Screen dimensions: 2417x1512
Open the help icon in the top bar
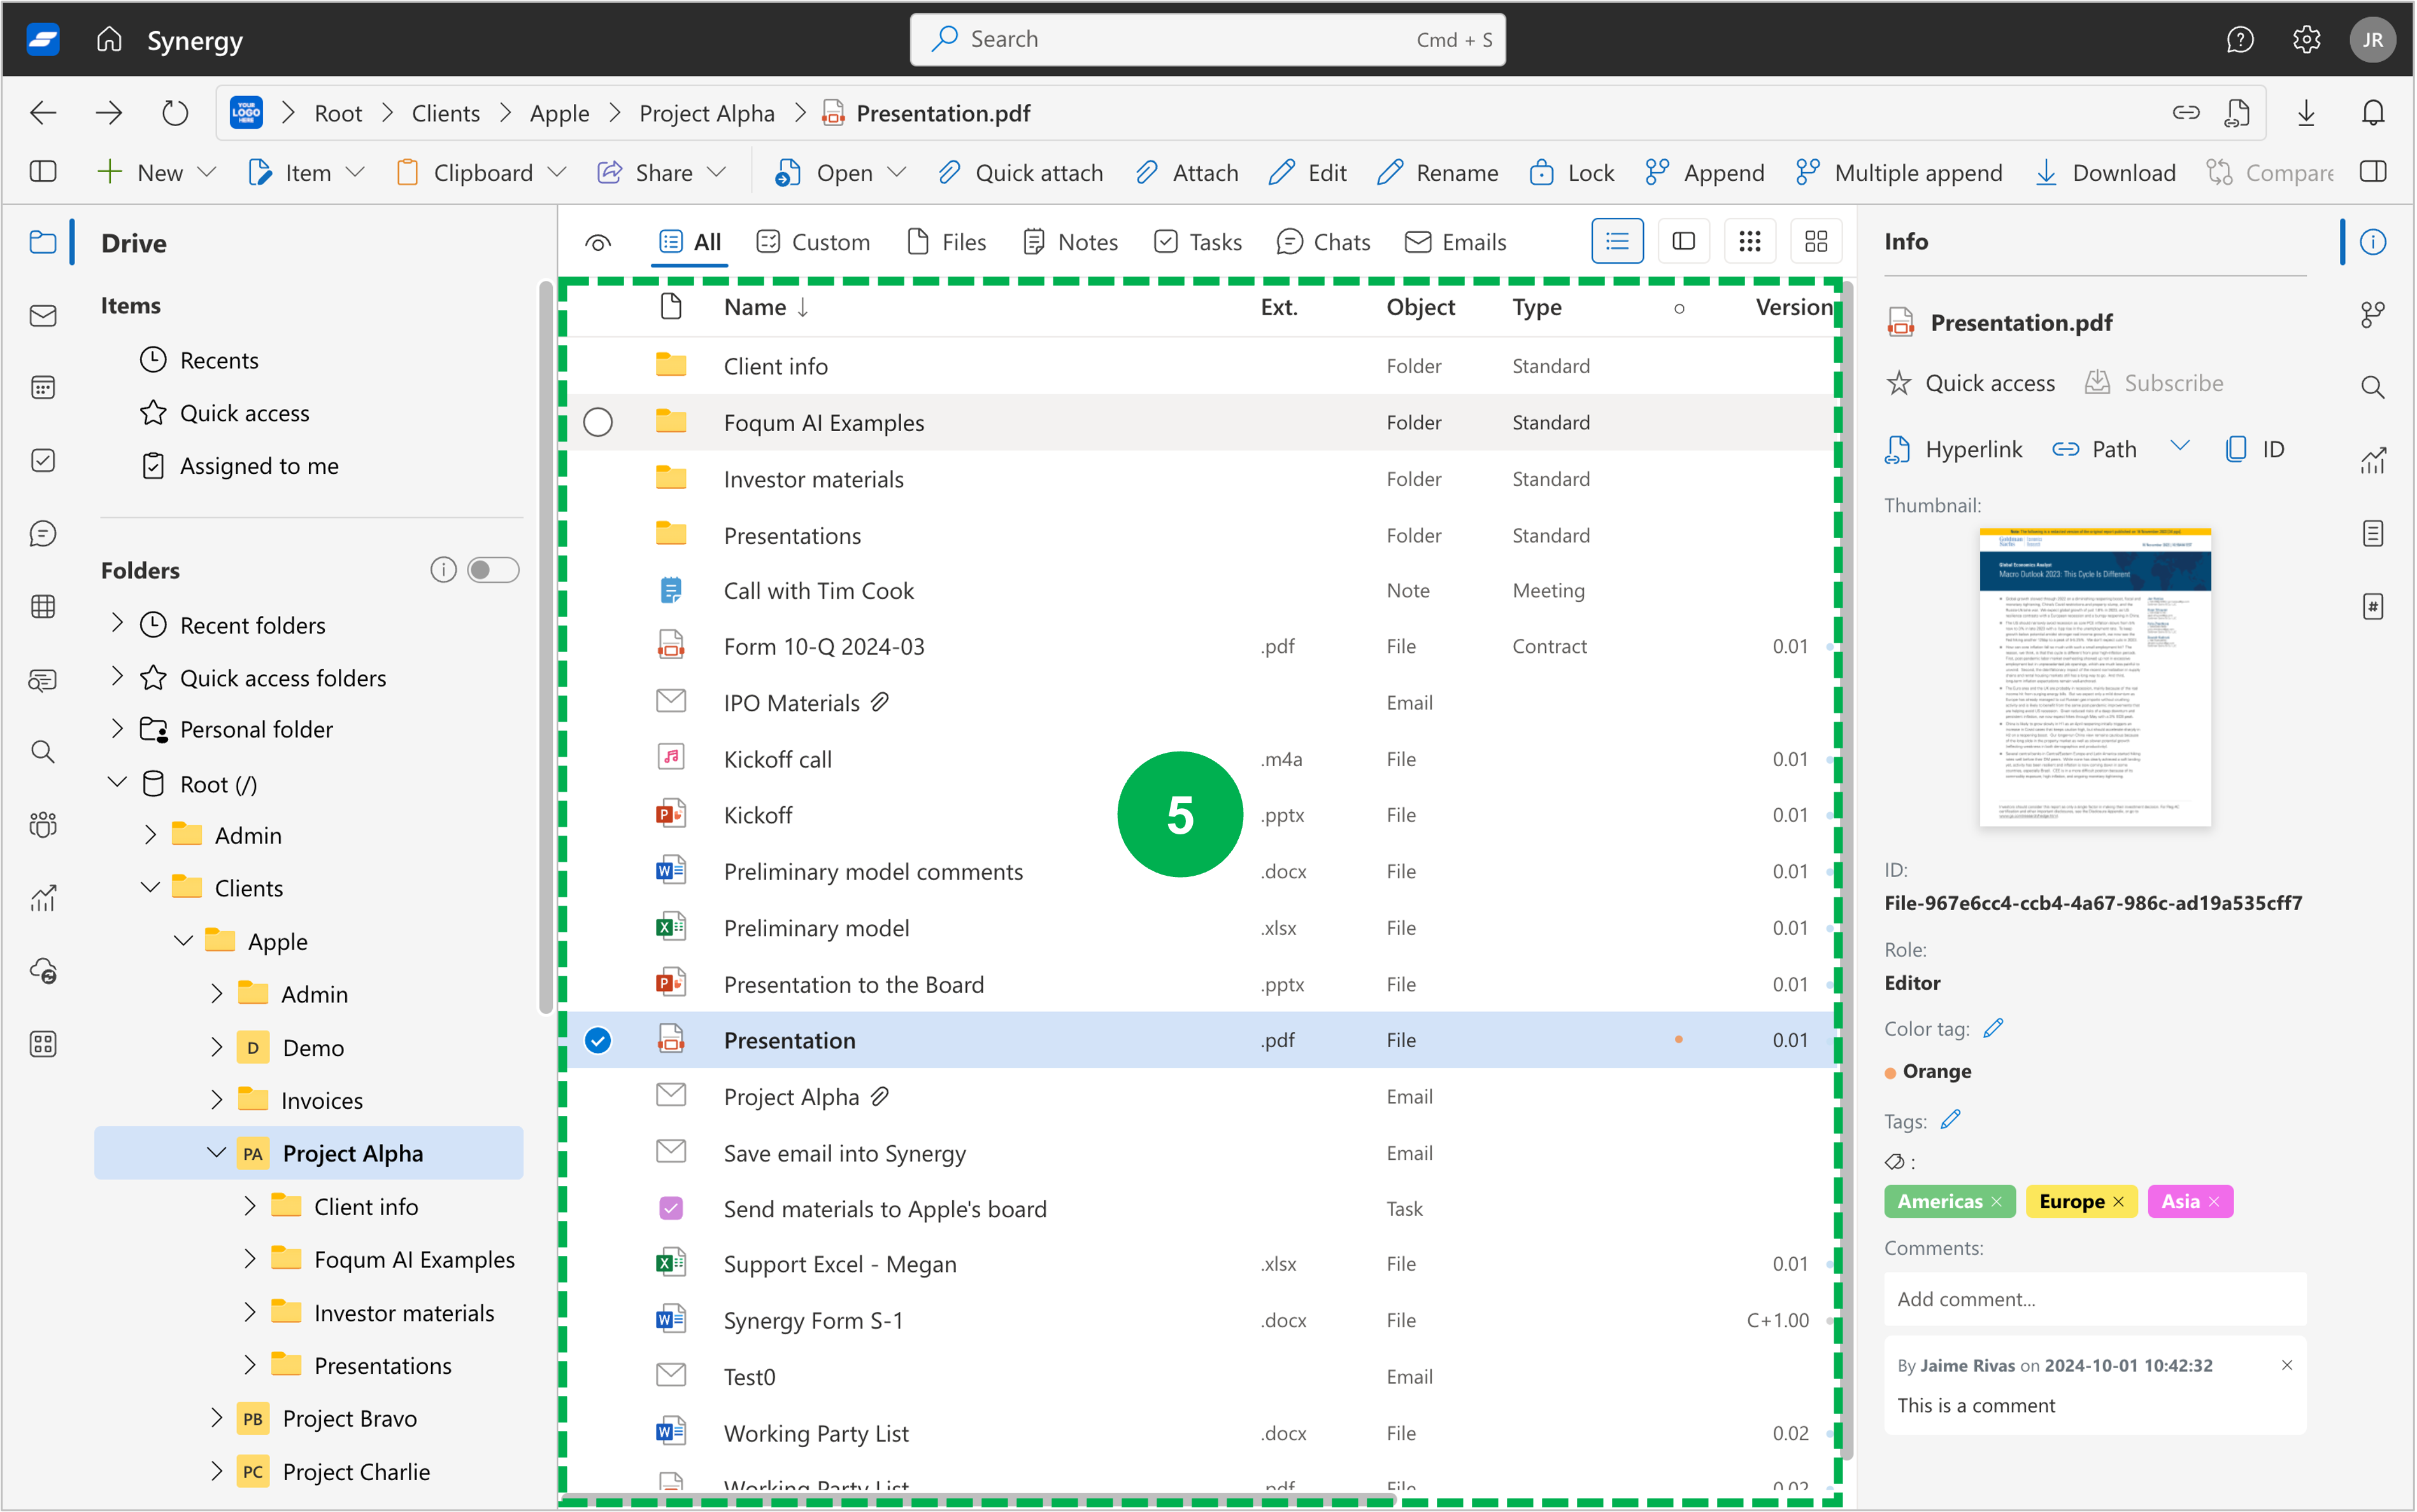pos(2239,39)
